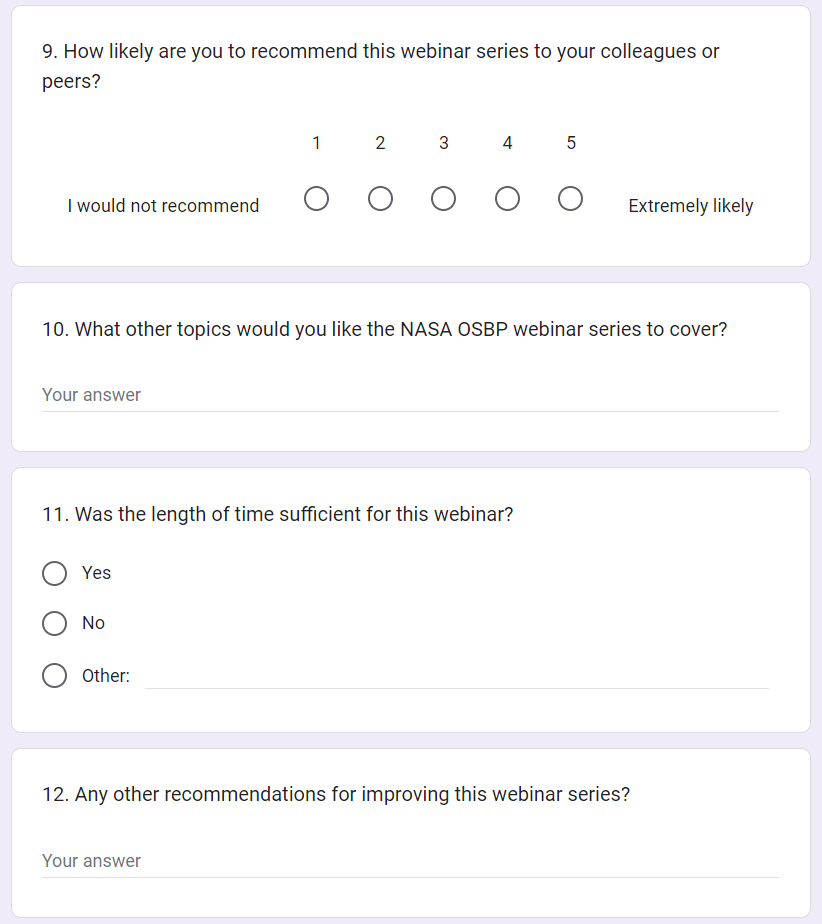Click the 'Other:' option label text
The height and width of the screenshot is (924, 822).
pos(106,676)
